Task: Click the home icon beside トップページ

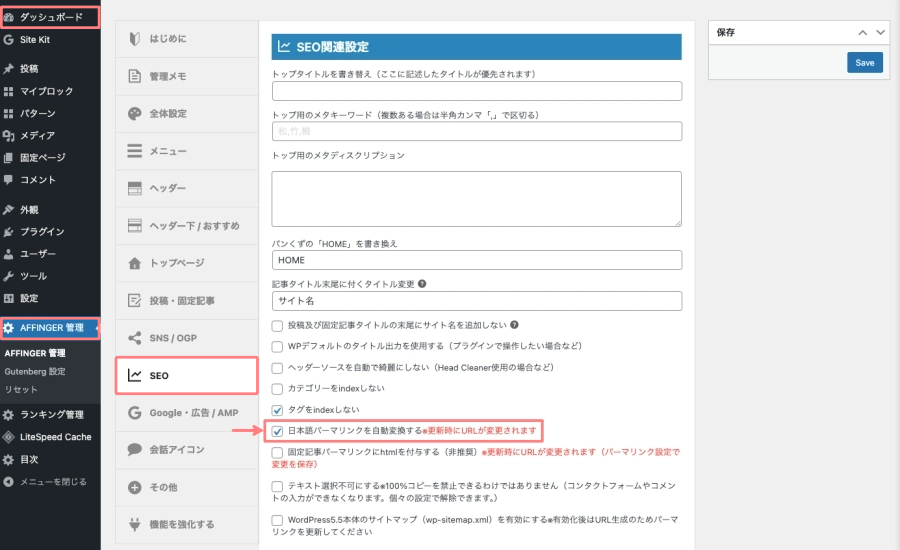Action: [134, 263]
